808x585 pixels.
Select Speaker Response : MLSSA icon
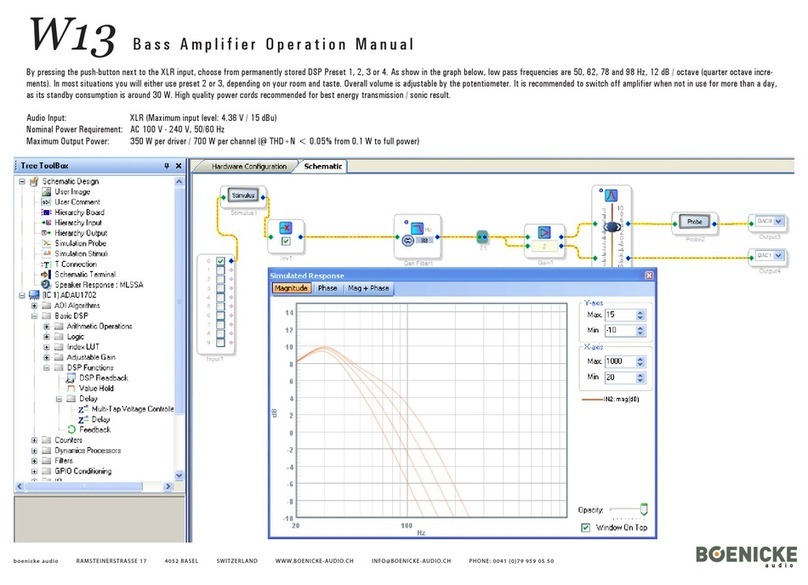(46, 285)
